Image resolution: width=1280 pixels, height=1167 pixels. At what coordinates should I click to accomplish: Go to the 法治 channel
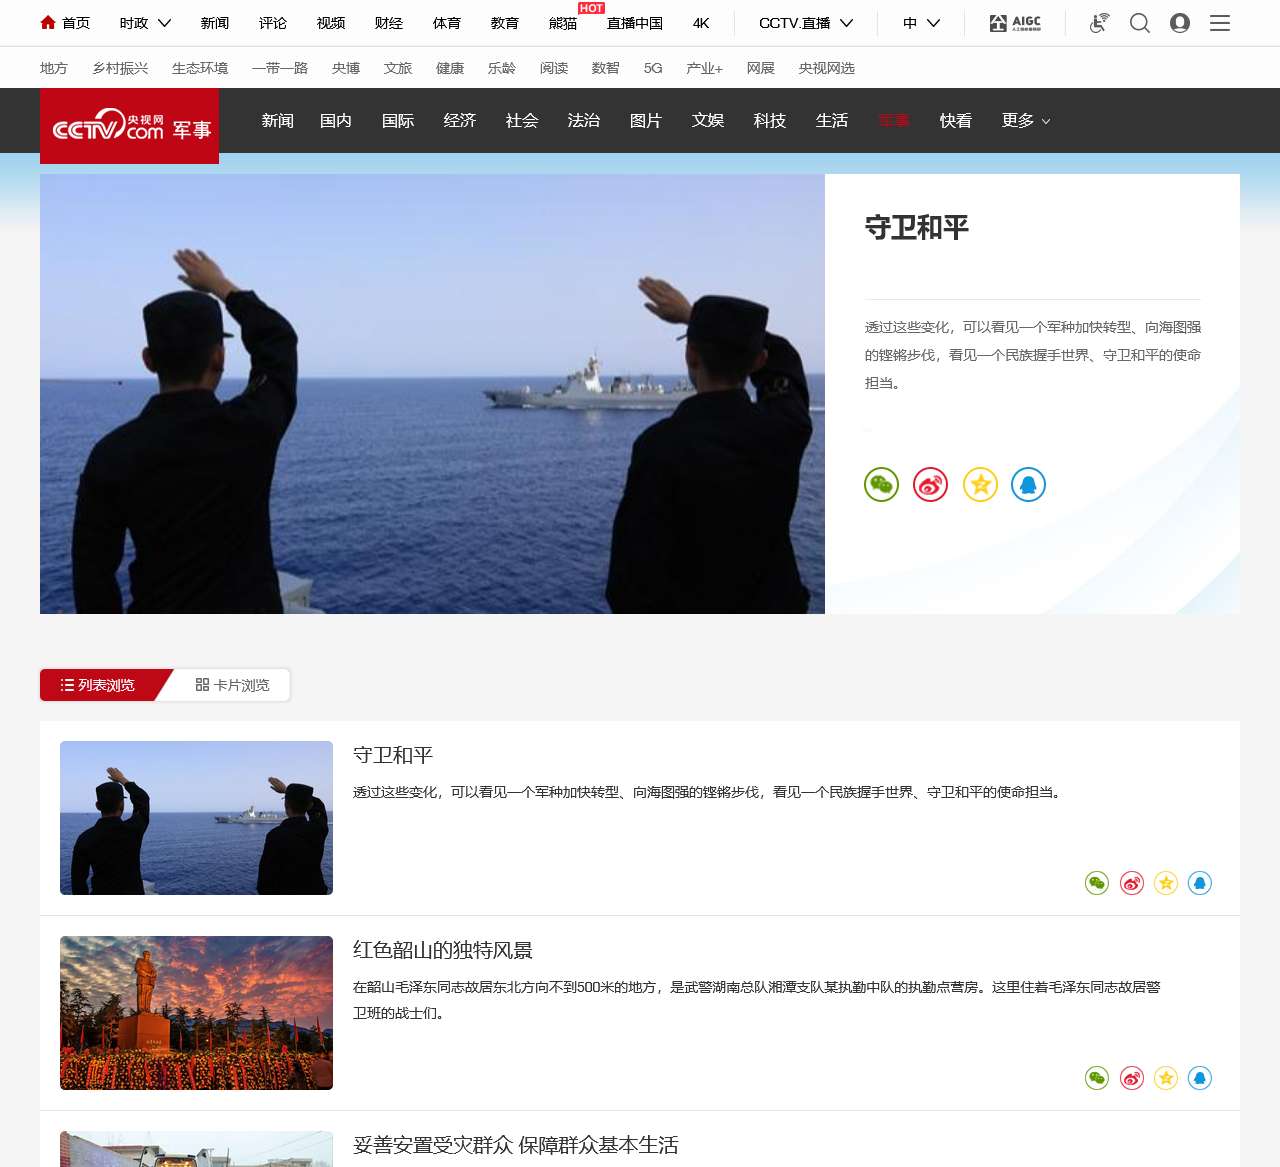(584, 121)
